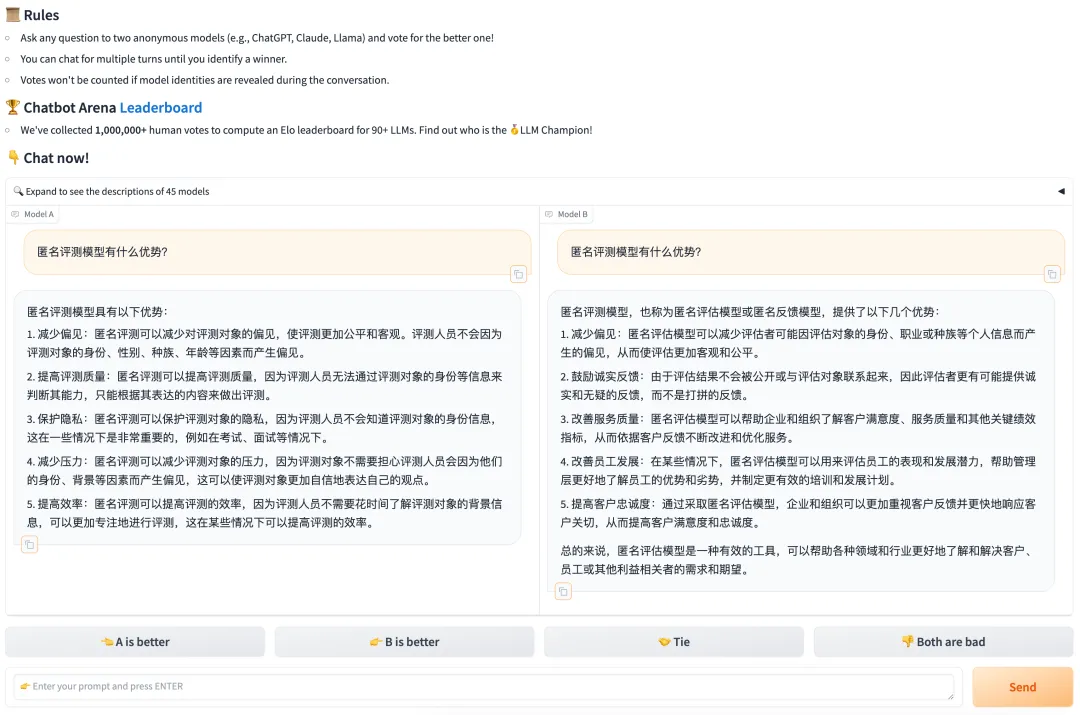
Task: Click Model A's answer text bubble
Action: (267, 417)
